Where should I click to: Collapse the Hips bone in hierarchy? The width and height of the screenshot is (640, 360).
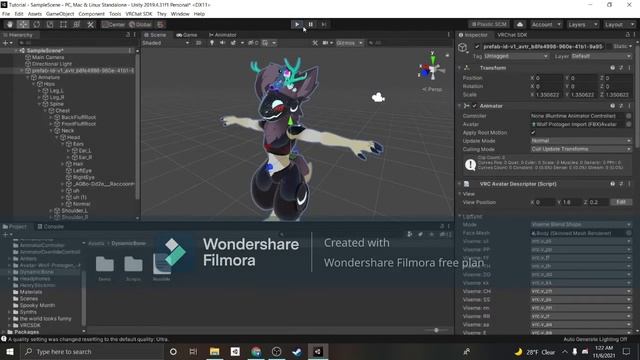pos(34,84)
